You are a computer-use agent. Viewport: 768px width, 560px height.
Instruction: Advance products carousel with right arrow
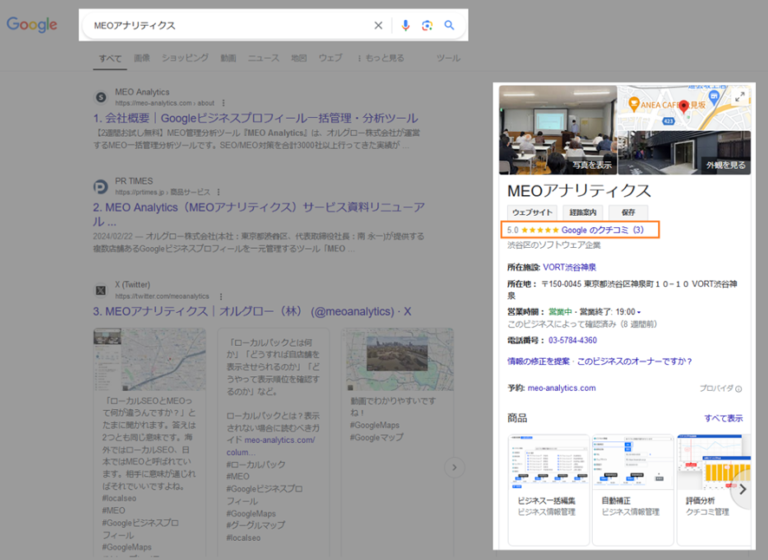(743, 489)
